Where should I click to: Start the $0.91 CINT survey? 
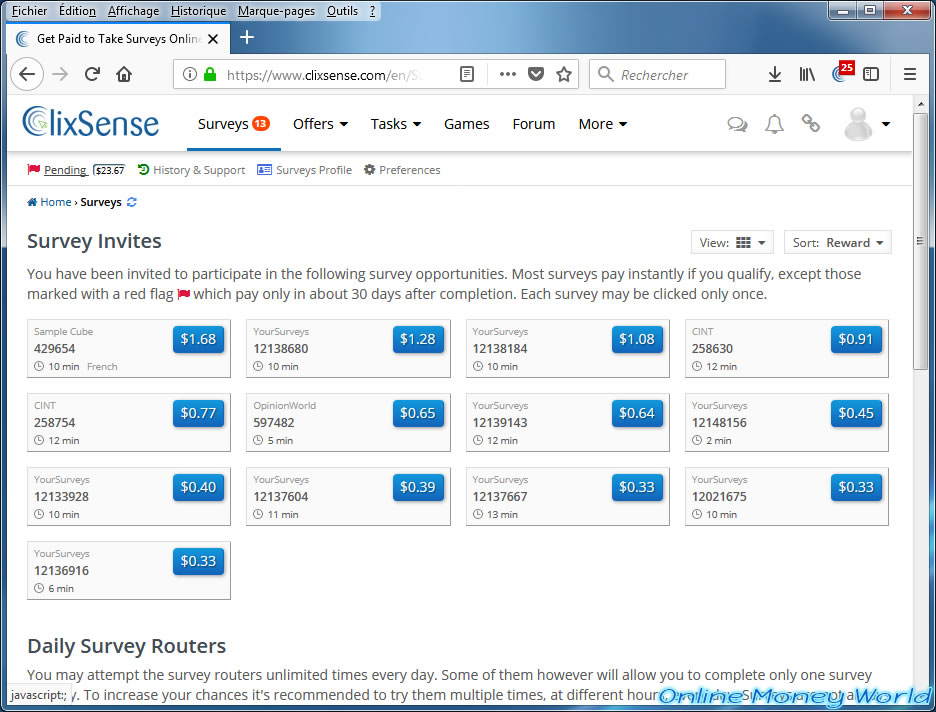click(856, 339)
